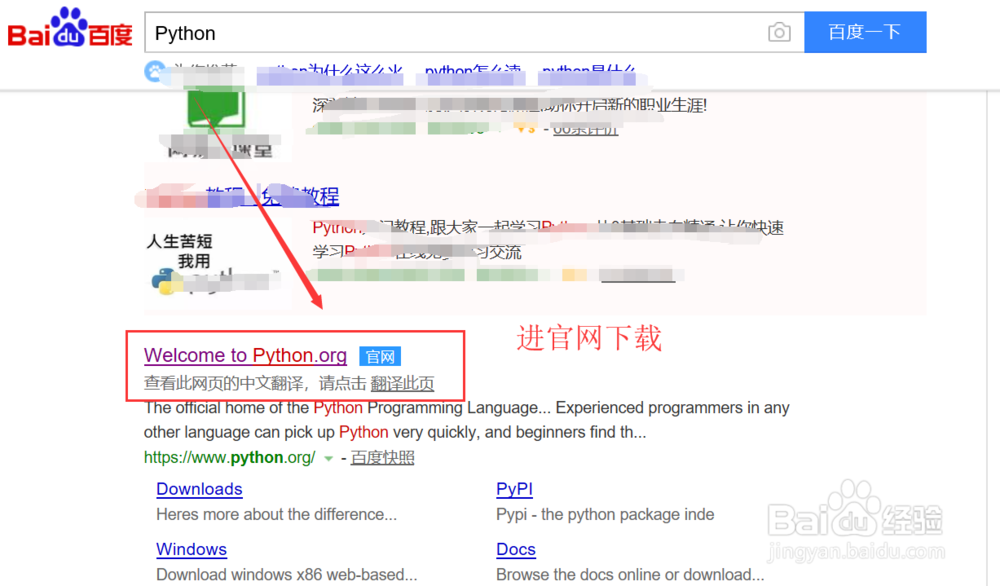This screenshot has height=586, width=1000.
Task: Click the 翻译此页 link
Action: (x=402, y=383)
